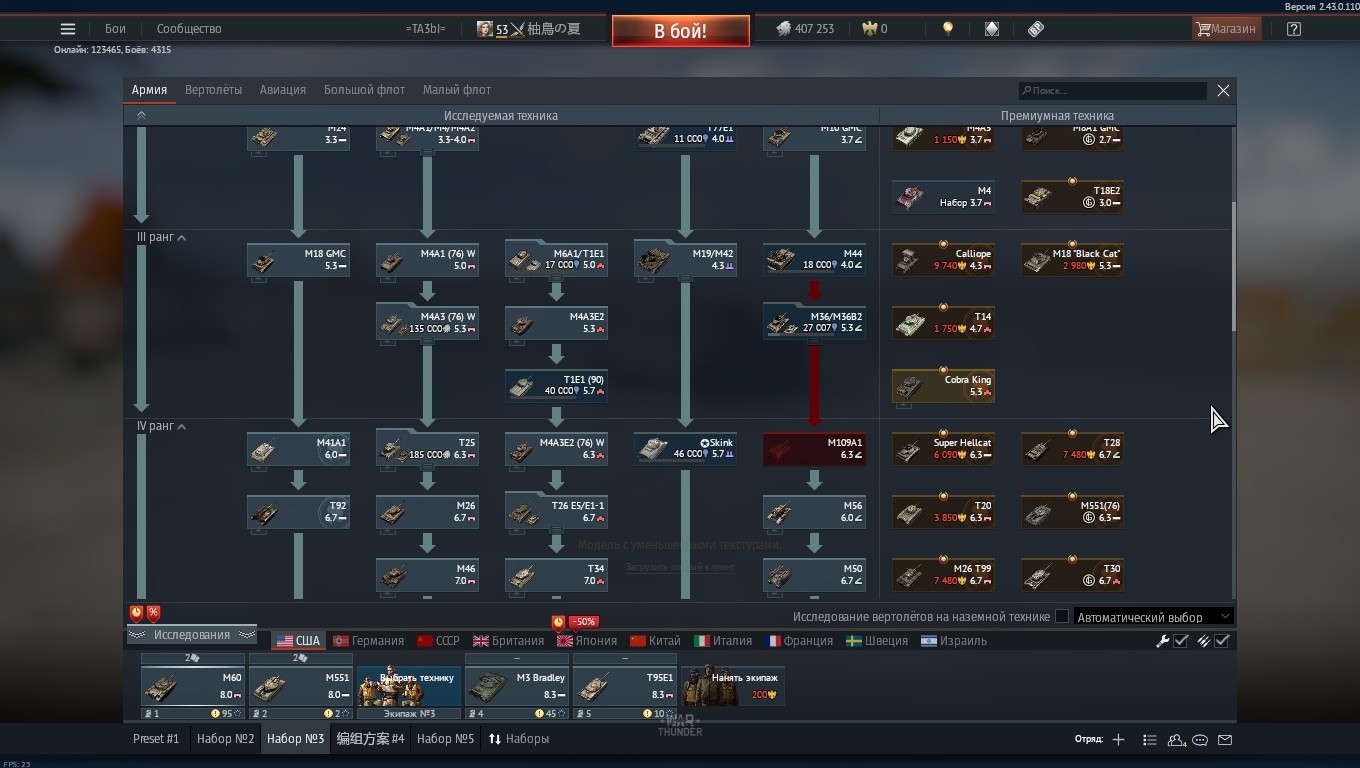Select the M18 GMC vehicle card
The height and width of the screenshot is (768, 1360).
point(298,260)
